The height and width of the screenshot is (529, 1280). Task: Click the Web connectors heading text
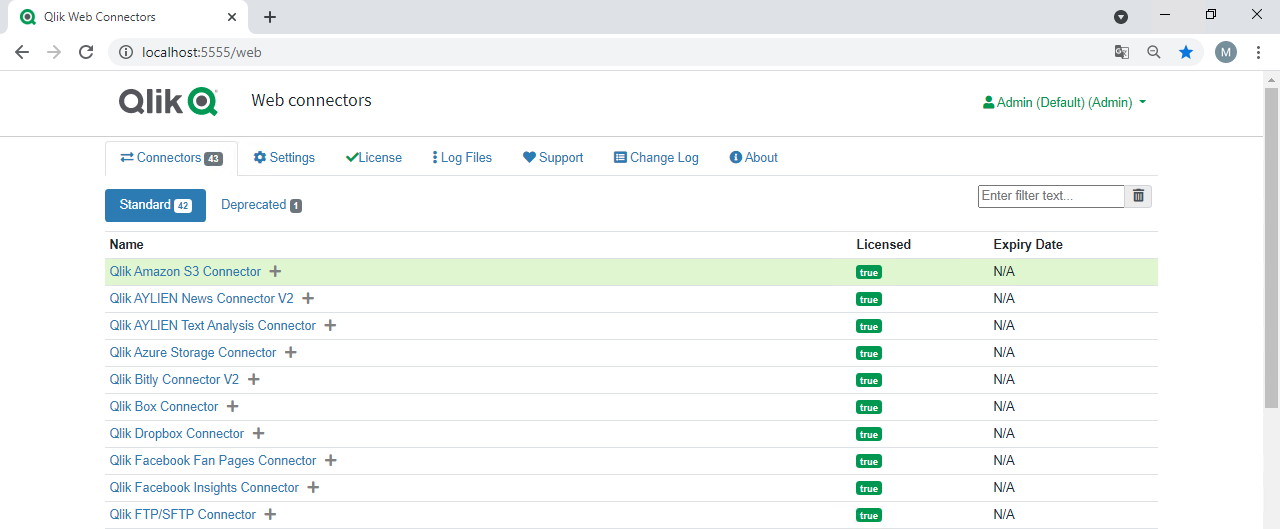[311, 100]
